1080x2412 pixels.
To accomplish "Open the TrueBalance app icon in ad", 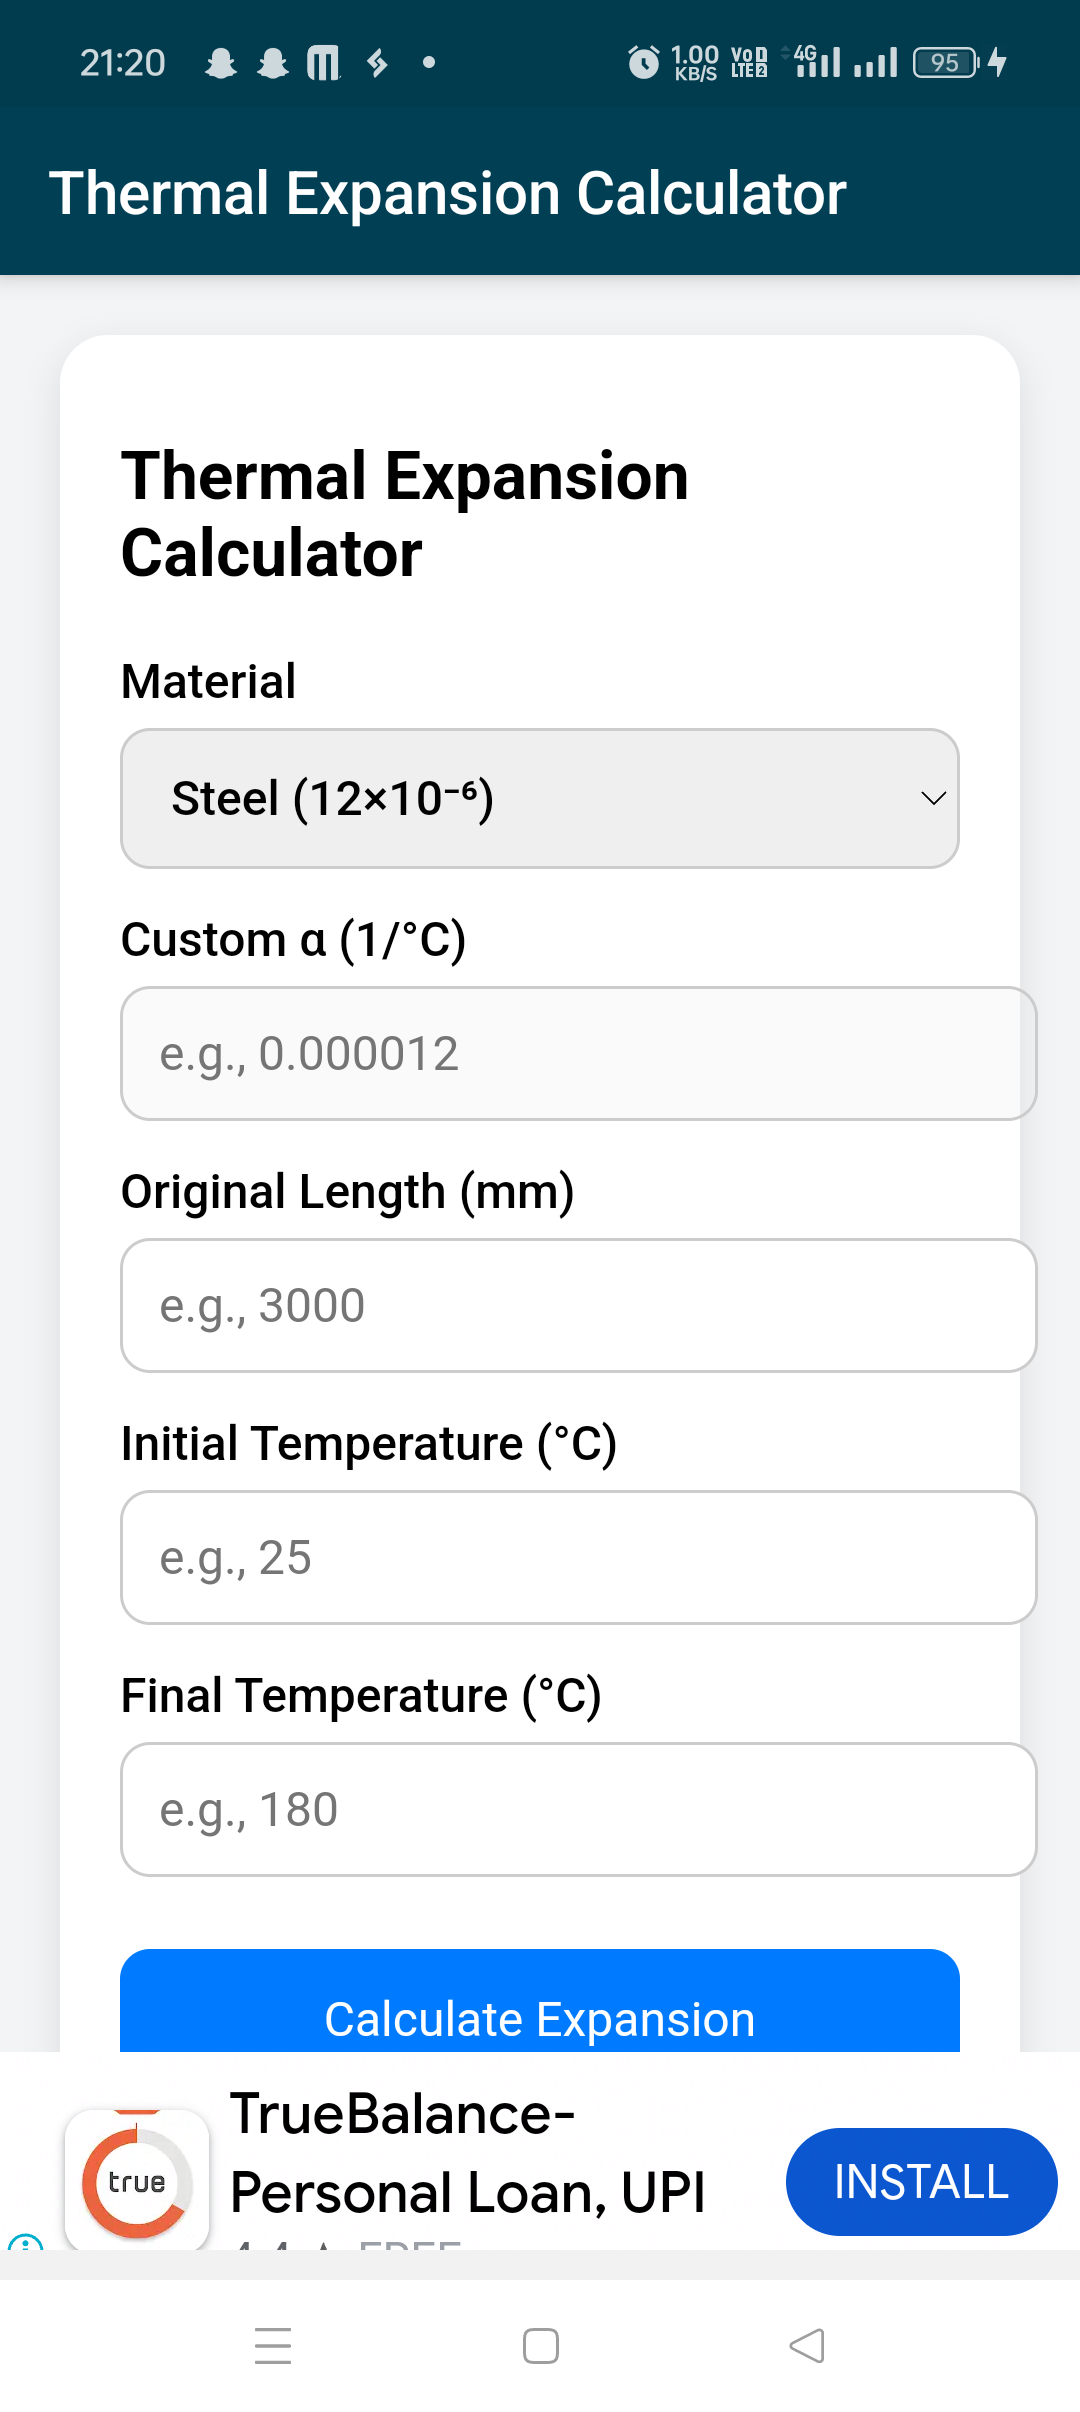I will coord(137,2180).
